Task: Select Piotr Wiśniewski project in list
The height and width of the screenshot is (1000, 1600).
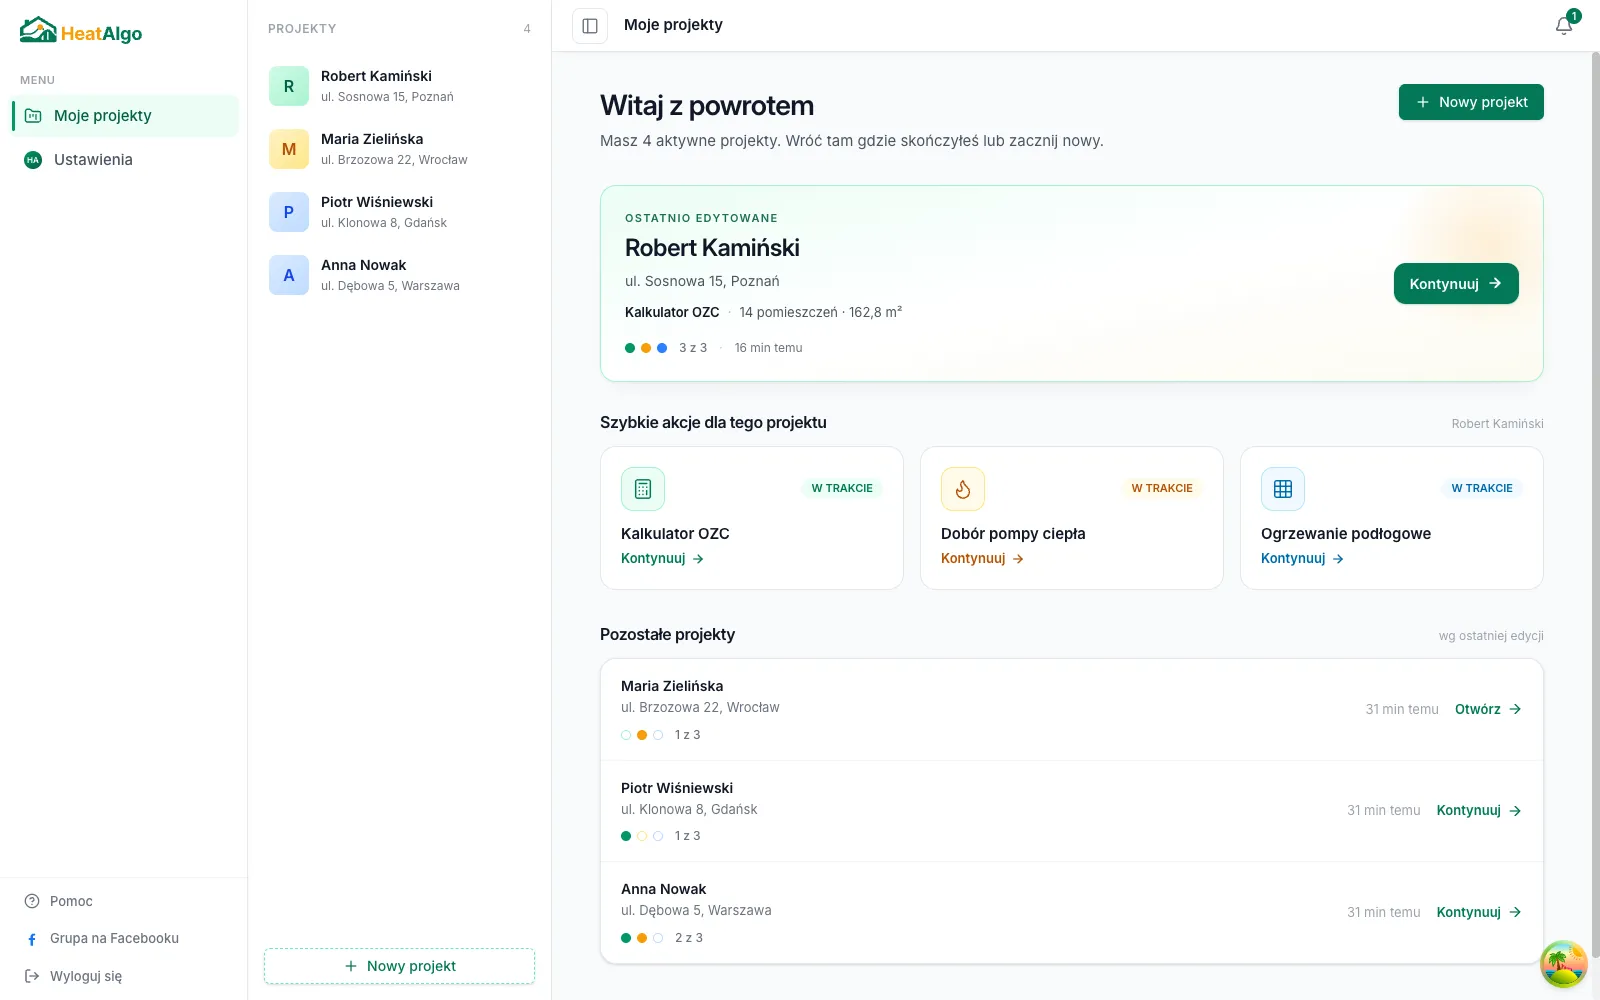Action: [x=399, y=212]
